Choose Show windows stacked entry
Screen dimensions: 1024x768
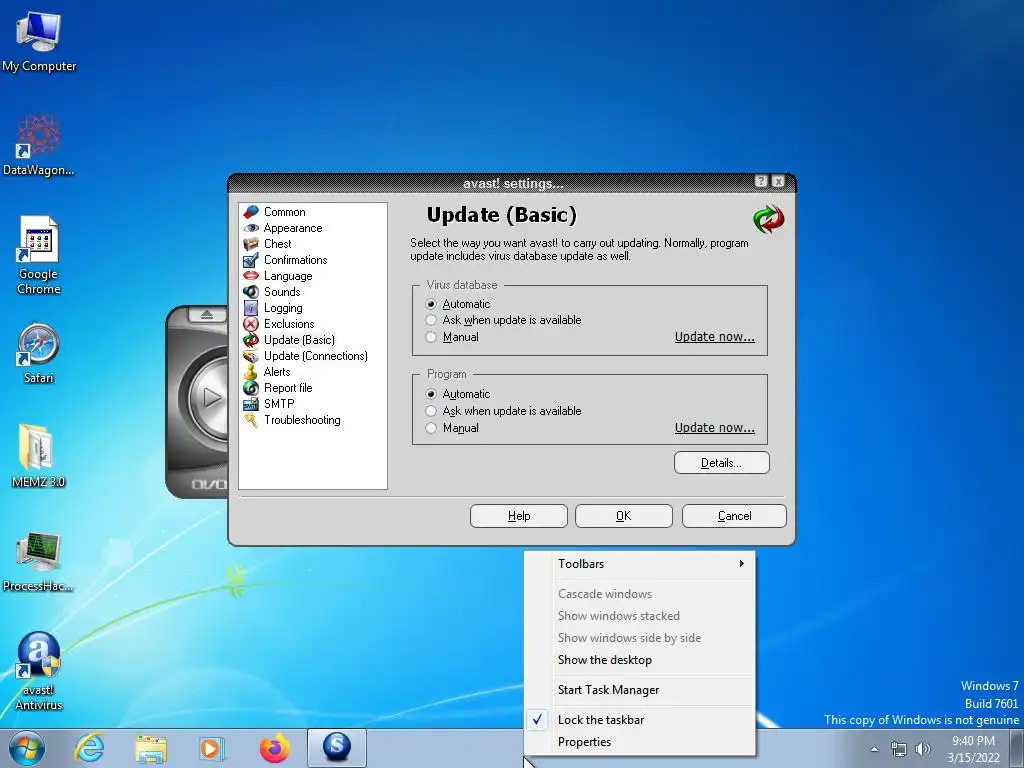(640, 616)
